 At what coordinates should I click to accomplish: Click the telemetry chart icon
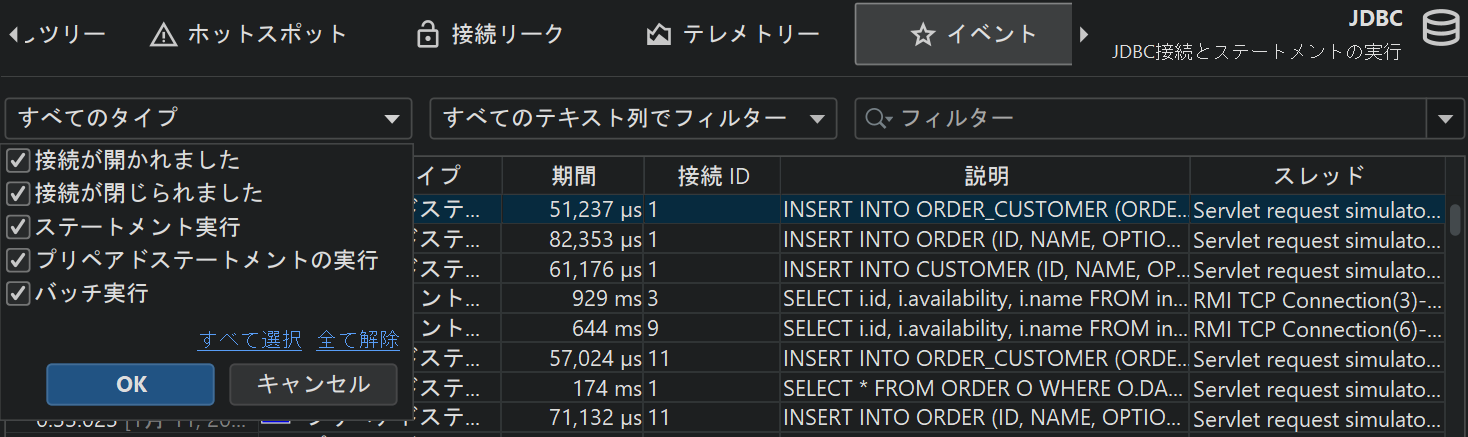pos(658,35)
